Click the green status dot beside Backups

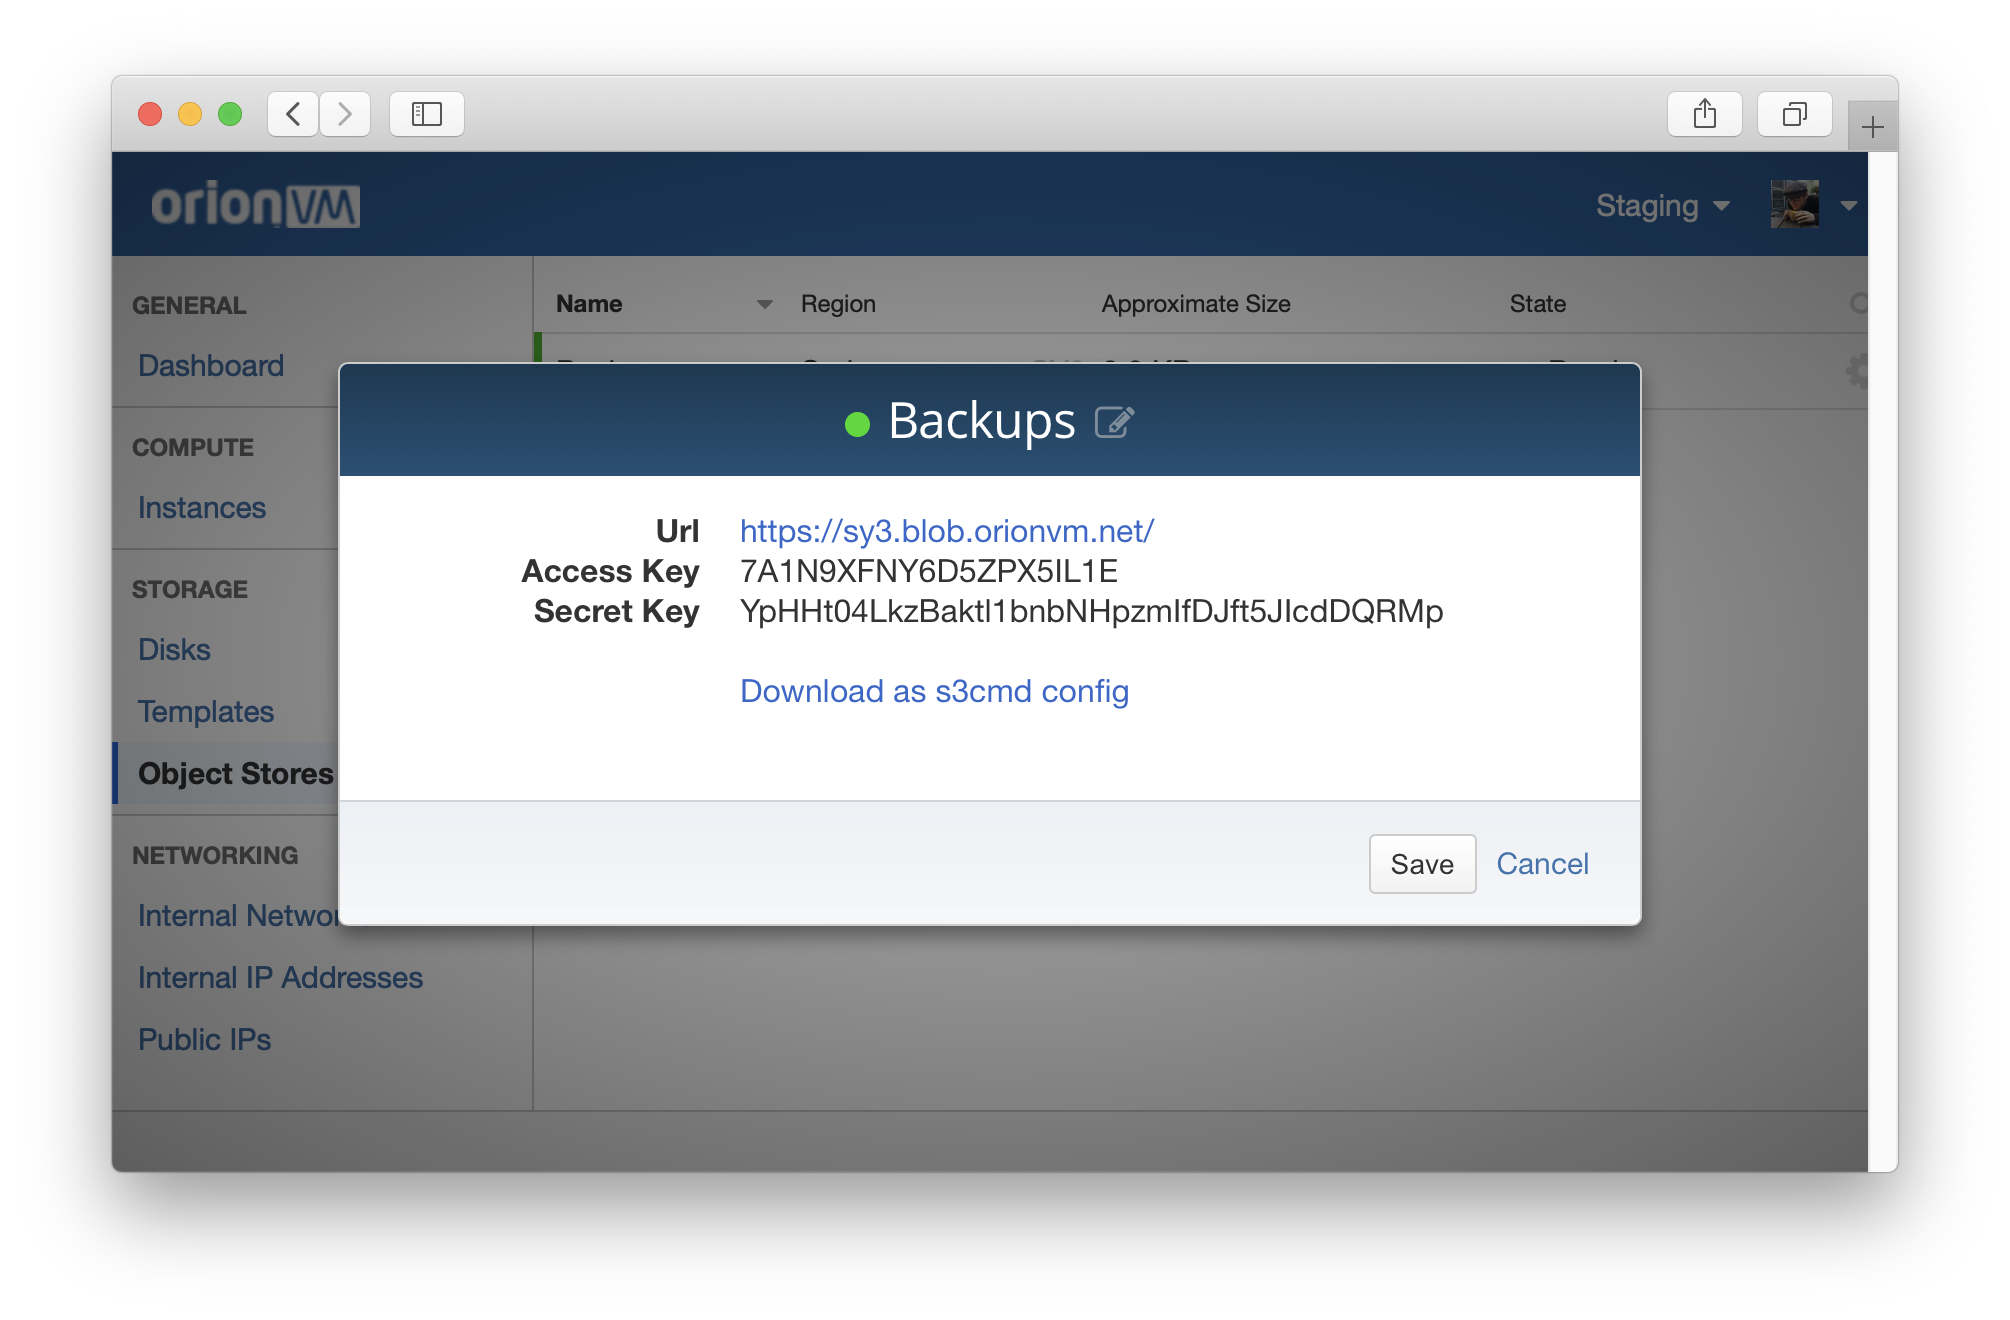pyautogui.click(x=856, y=425)
